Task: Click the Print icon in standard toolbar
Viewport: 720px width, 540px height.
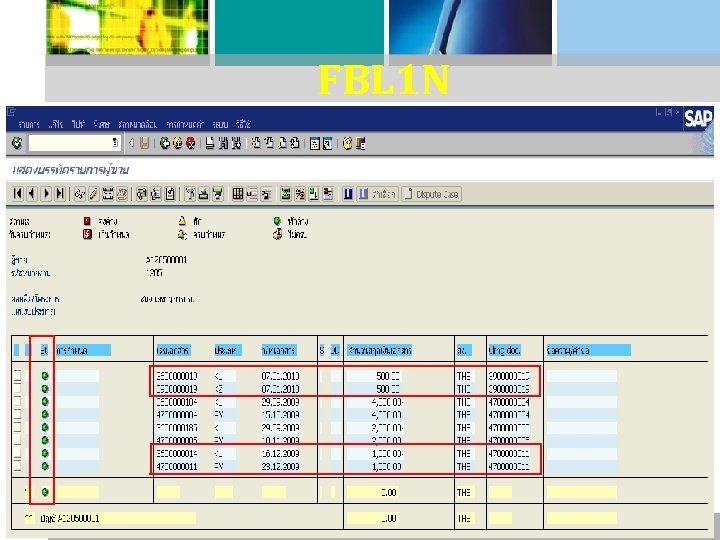Action: tap(210, 143)
